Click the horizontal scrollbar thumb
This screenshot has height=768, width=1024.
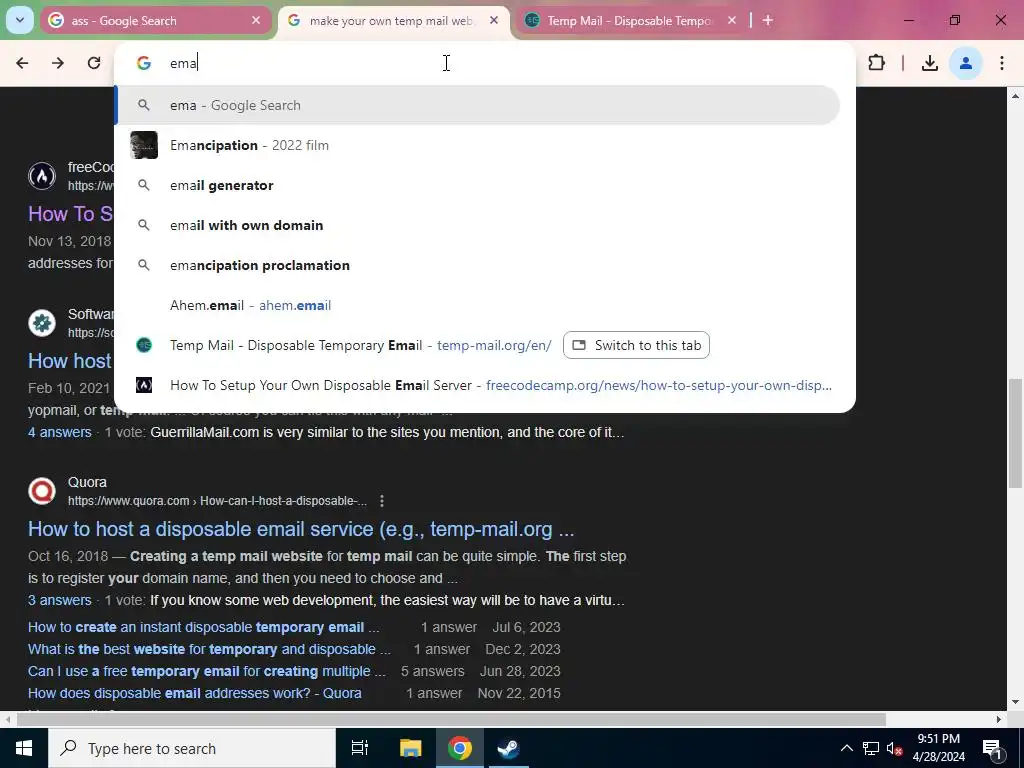pyautogui.click(x=451, y=720)
